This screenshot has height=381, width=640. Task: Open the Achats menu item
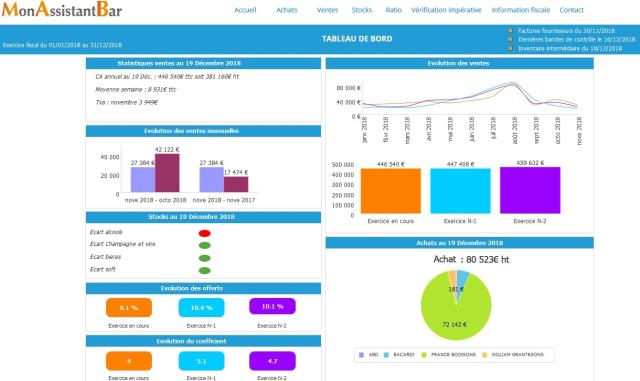(287, 10)
